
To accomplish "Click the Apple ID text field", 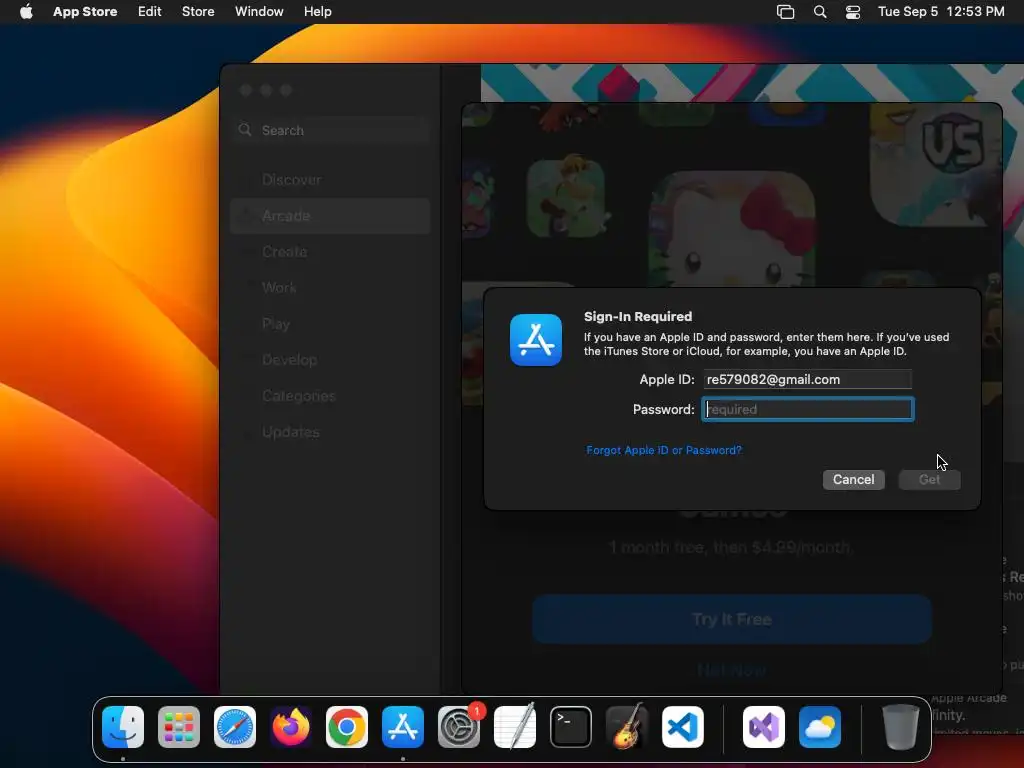I will [x=808, y=379].
